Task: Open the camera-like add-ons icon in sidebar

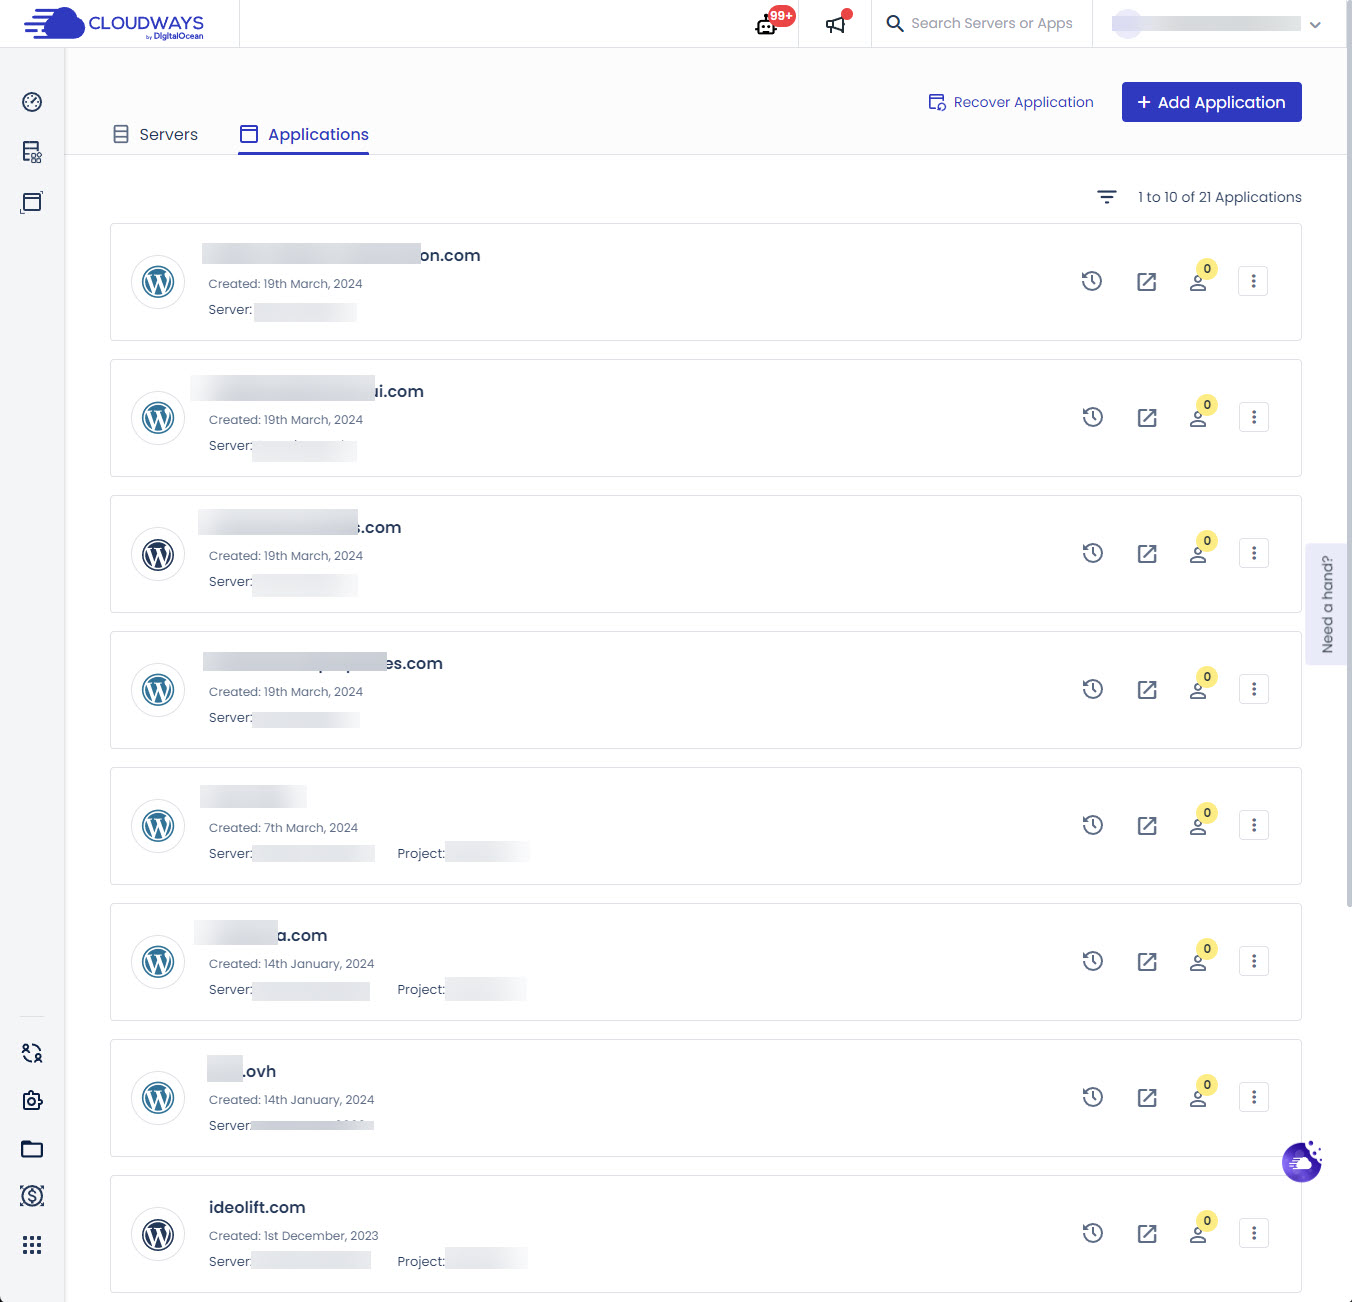Action: point(32,1100)
